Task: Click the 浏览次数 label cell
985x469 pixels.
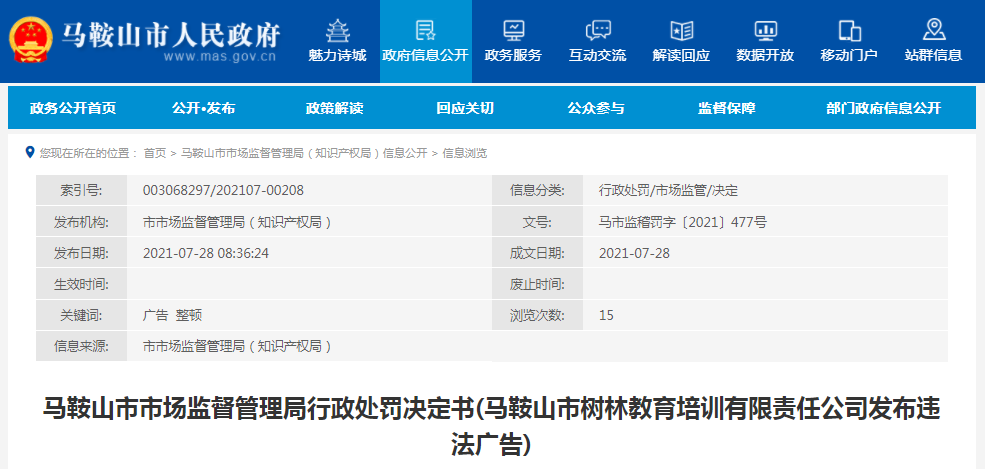Action: pyautogui.click(x=538, y=315)
